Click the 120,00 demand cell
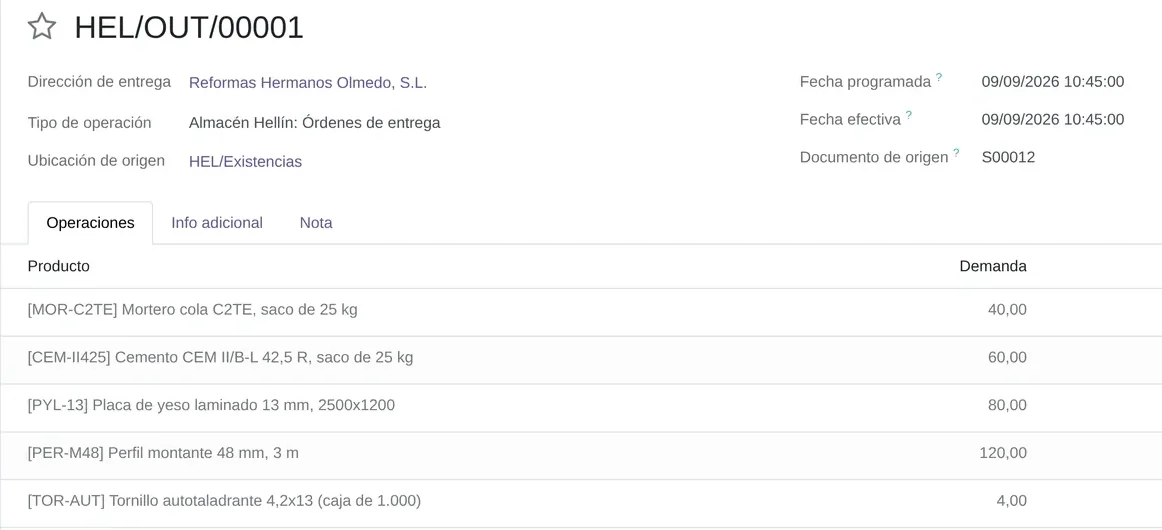Viewport: 1162px width, 530px height. coord(1003,453)
